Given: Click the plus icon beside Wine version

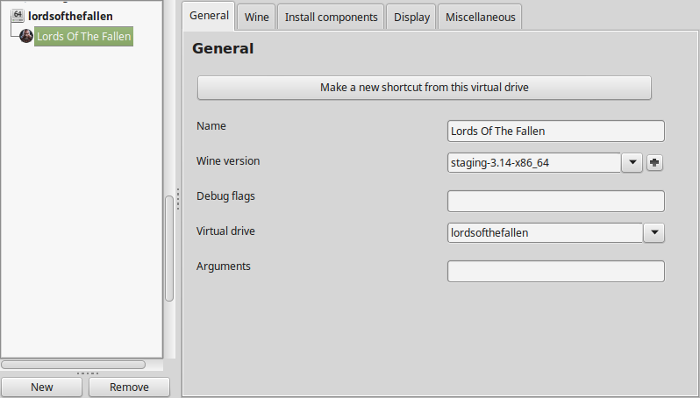Looking at the screenshot, I should point(654,162).
